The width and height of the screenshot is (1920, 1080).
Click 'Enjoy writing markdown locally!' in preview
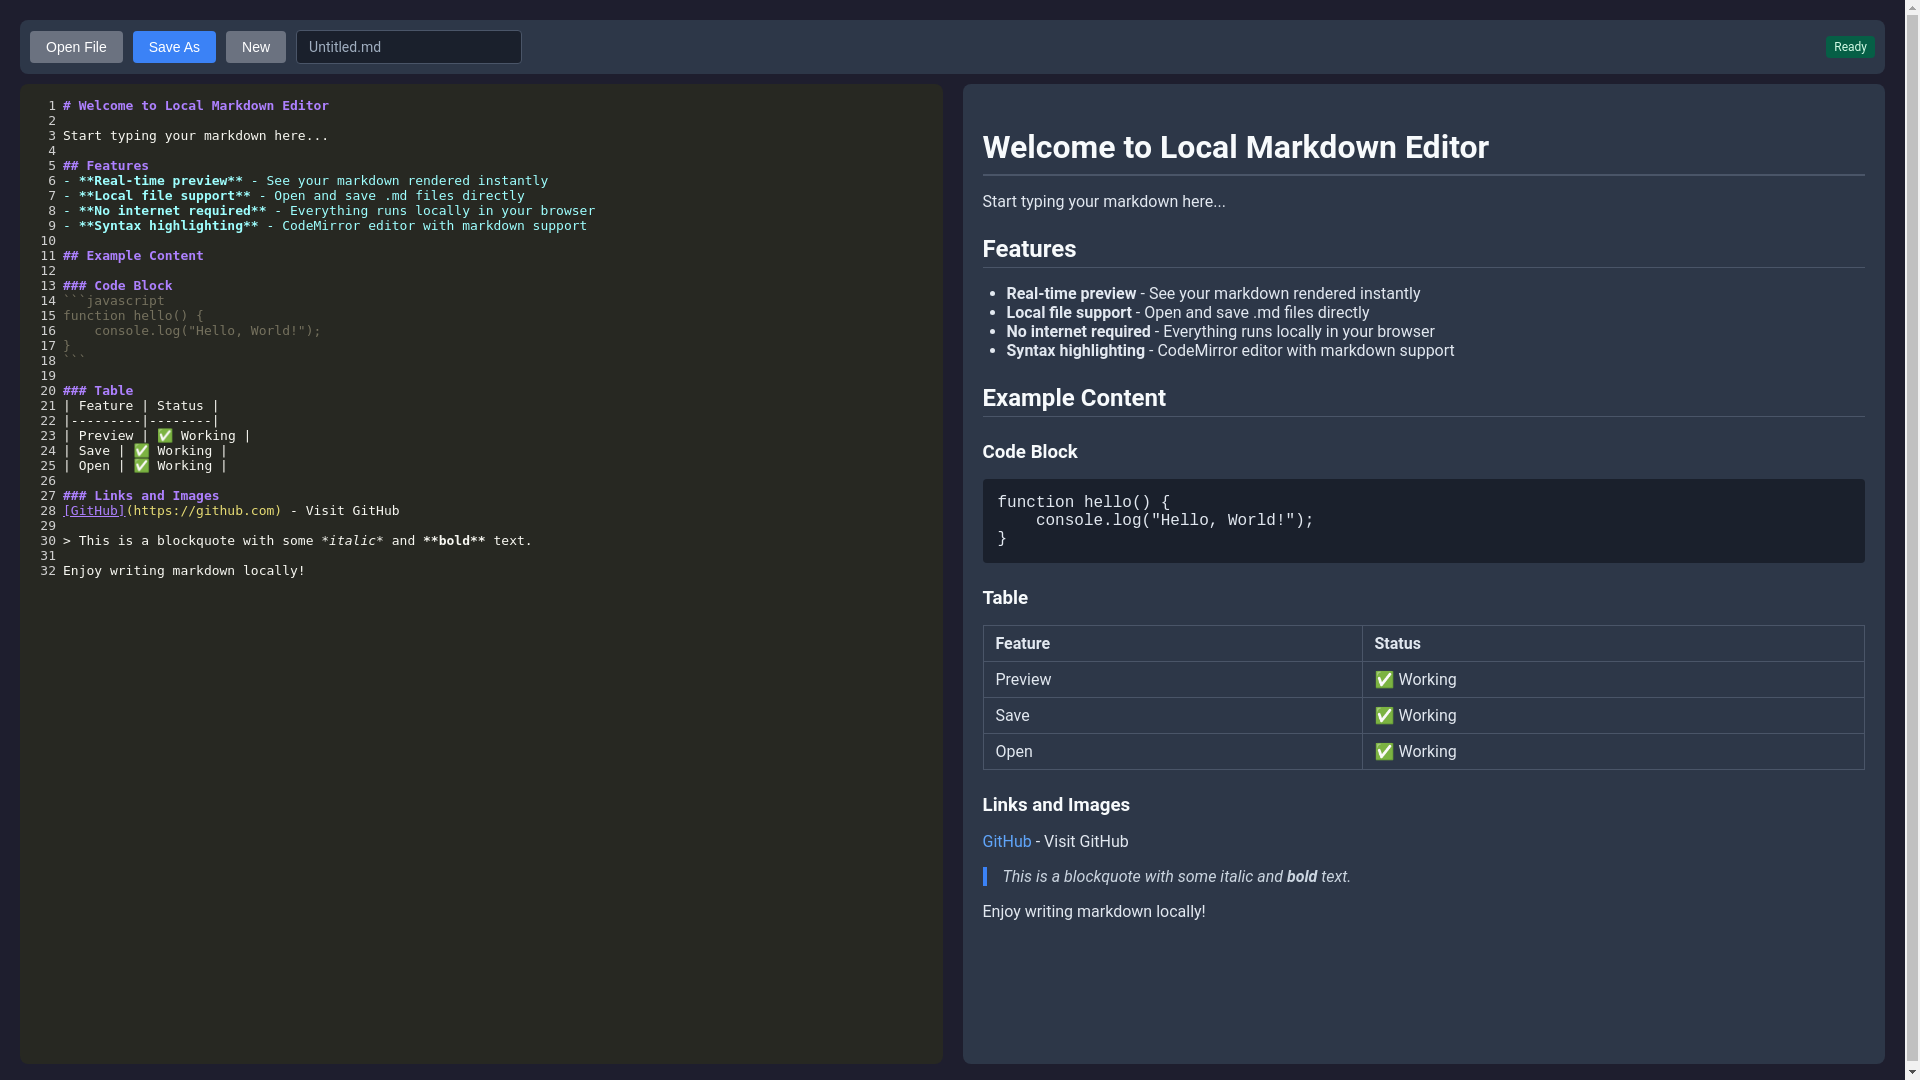tap(1094, 912)
